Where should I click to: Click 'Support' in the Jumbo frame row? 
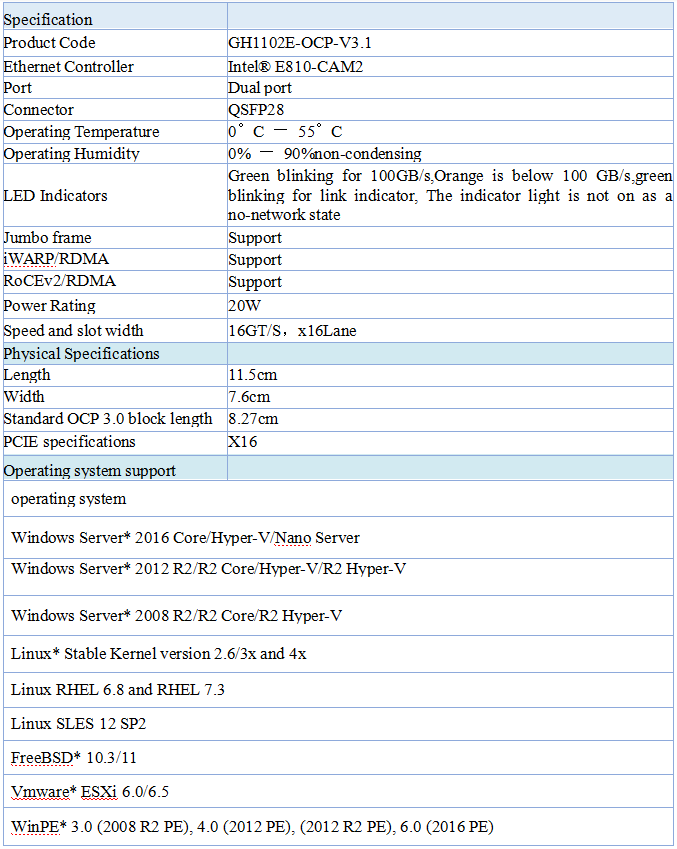click(255, 238)
